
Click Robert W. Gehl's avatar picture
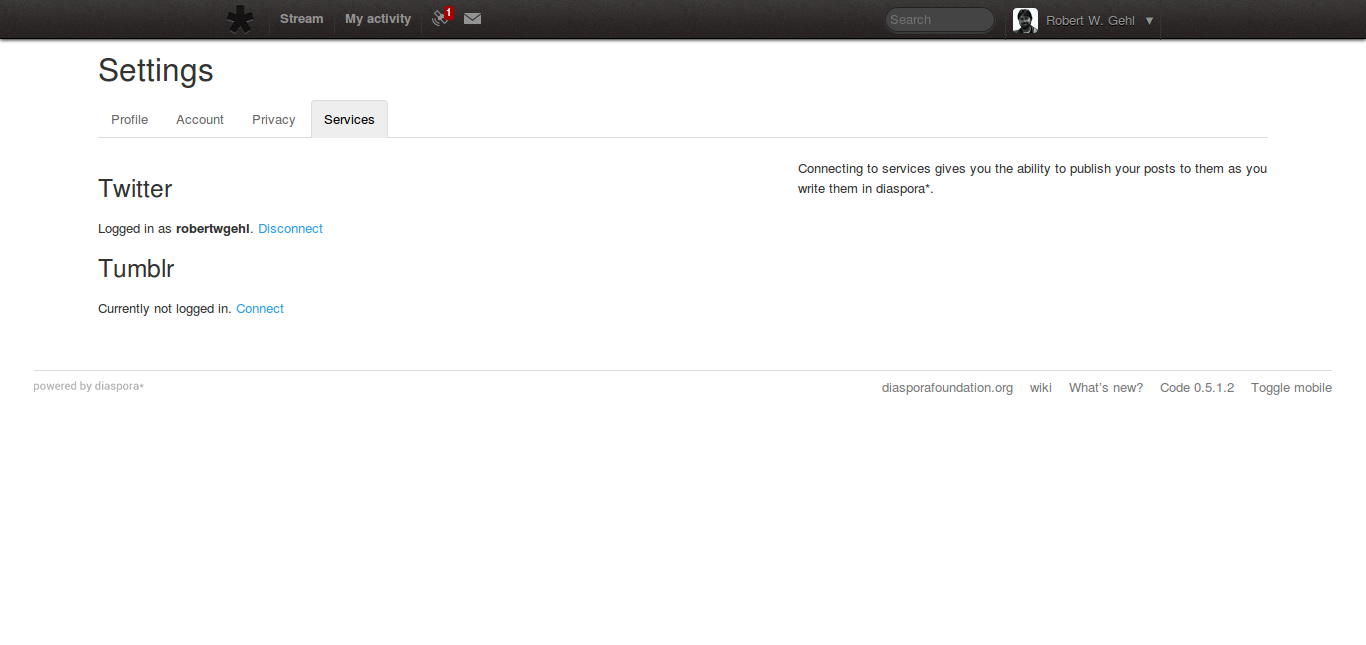[x=1025, y=20]
